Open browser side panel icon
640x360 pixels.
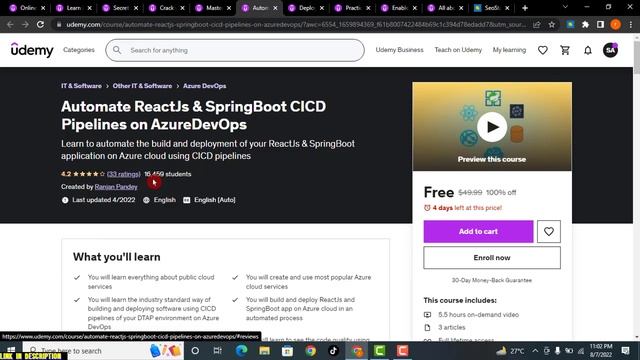pos(600,24)
